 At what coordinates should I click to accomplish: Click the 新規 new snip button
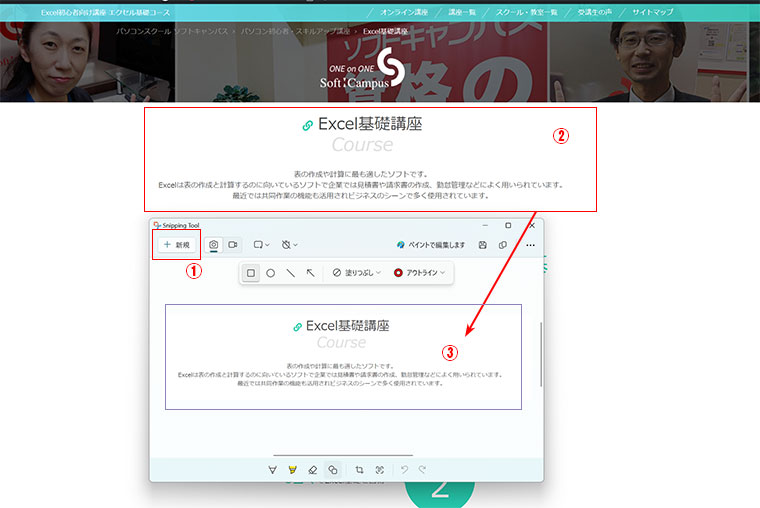(177, 245)
